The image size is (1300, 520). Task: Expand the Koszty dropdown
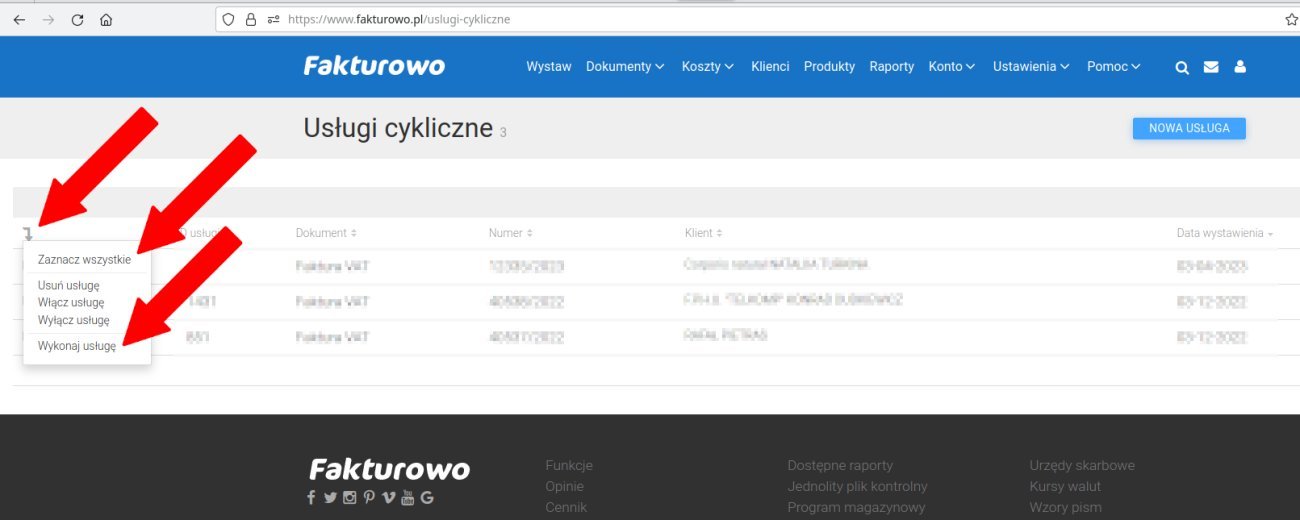[708, 66]
